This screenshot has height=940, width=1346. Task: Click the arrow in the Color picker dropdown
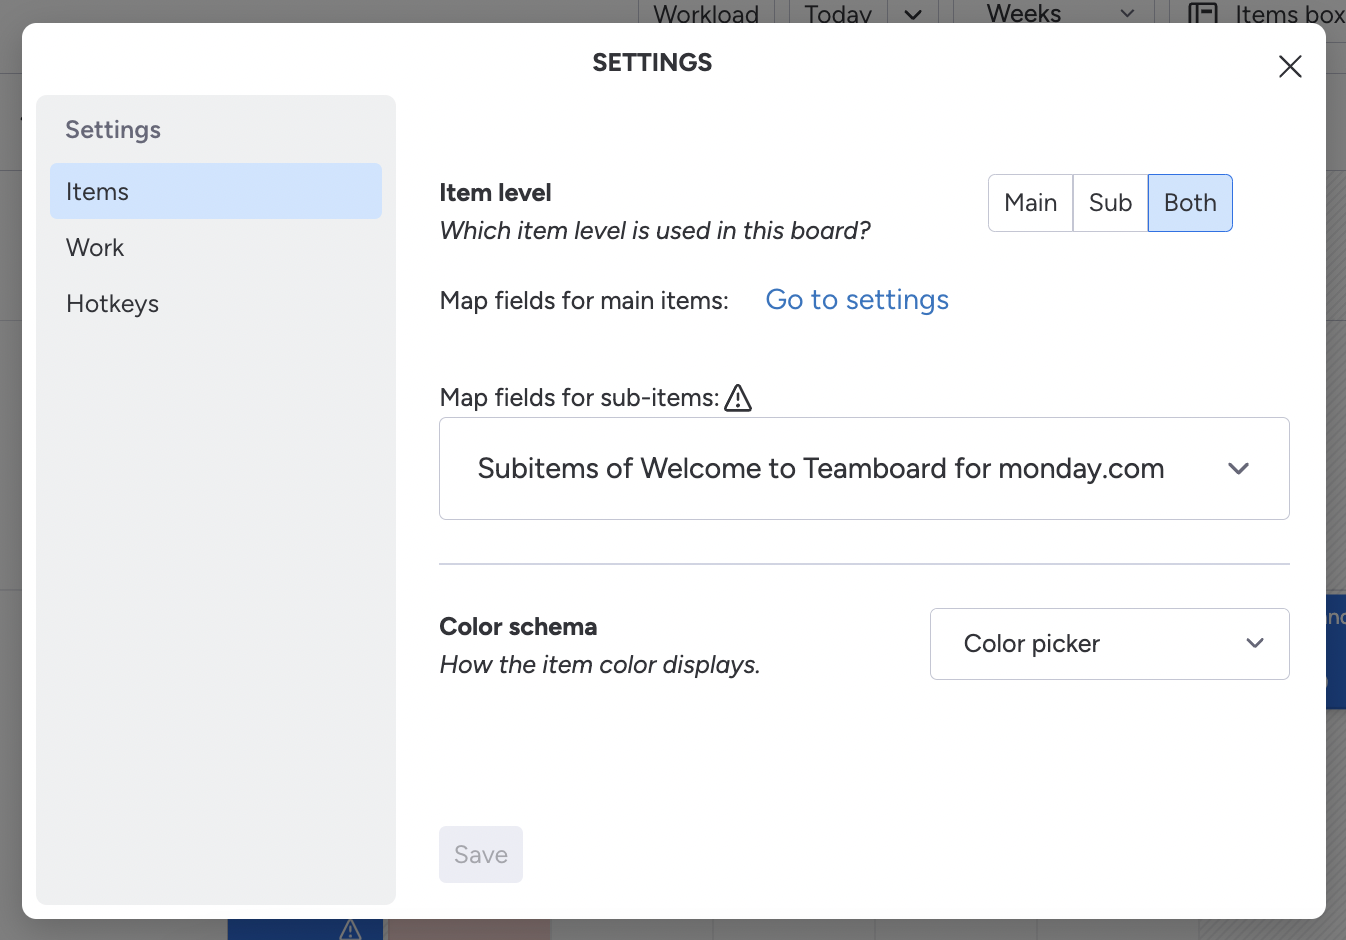(x=1255, y=644)
